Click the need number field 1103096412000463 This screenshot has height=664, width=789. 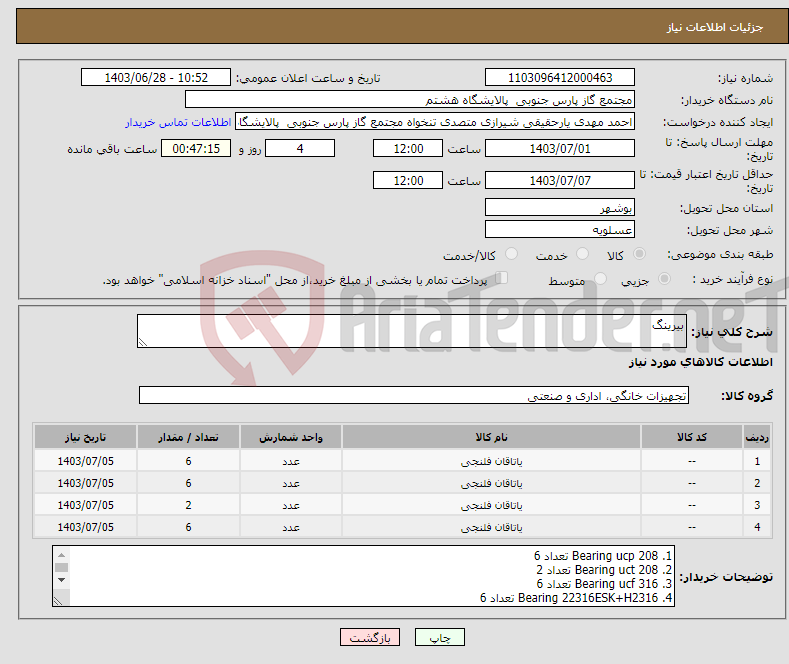pos(560,77)
